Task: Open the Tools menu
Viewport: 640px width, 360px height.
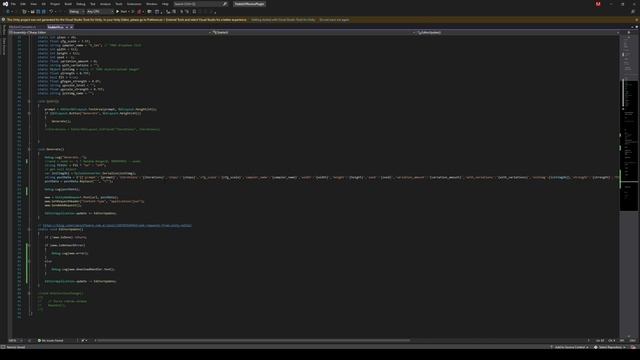Action: click(119, 4)
